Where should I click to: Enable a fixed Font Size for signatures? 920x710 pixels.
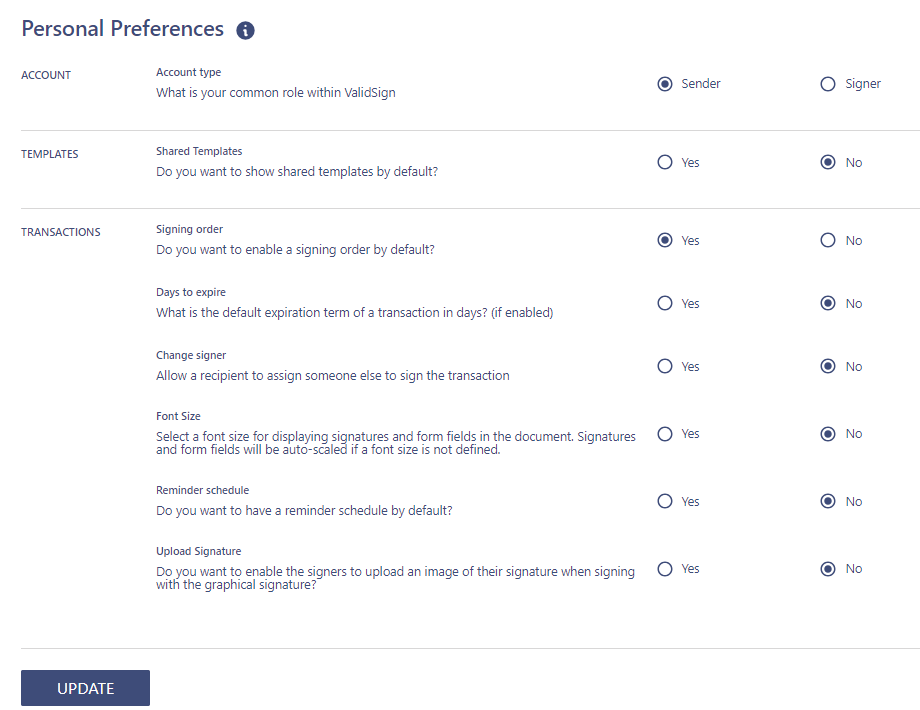665,433
